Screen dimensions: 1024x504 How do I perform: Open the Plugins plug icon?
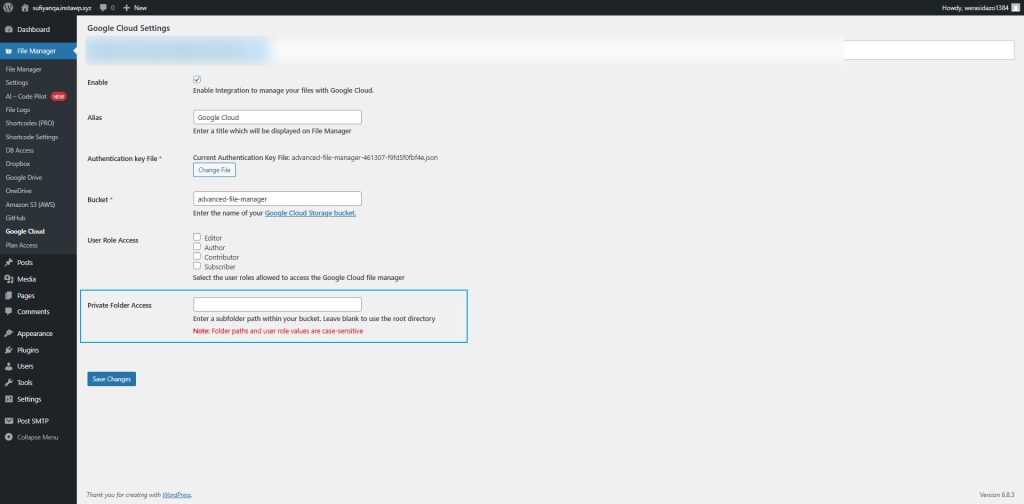(x=9, y=350)
